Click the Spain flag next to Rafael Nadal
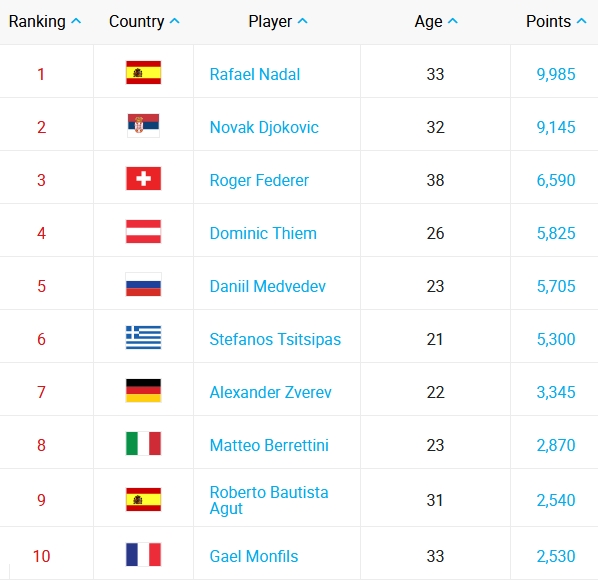Screen dimensions: 598x580 tap(143, 72)
